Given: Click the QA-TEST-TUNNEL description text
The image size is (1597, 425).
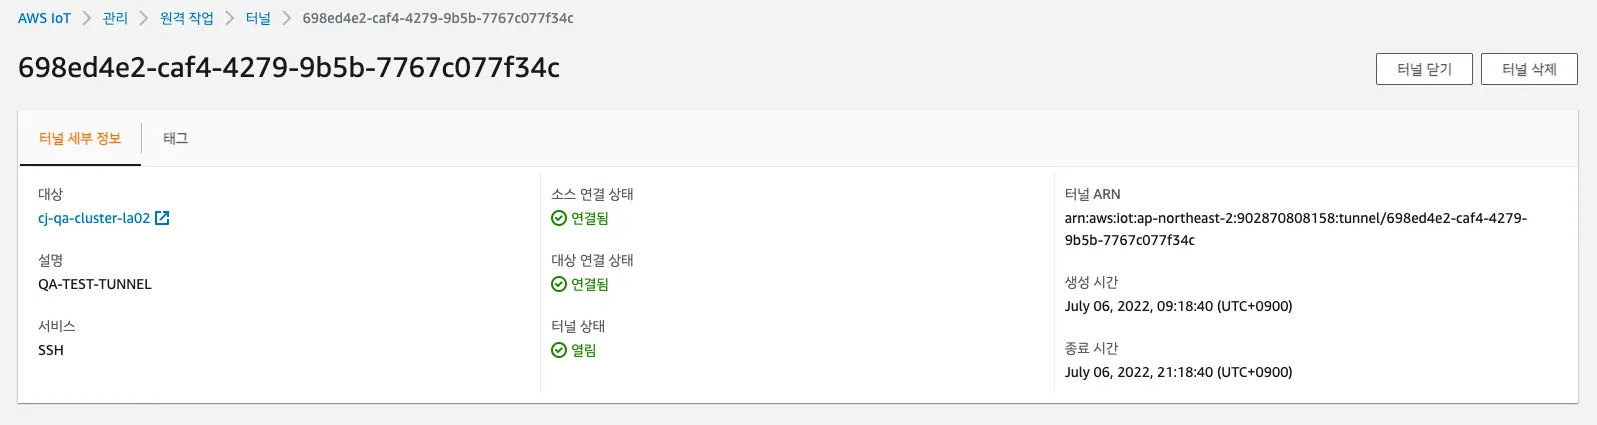Looking at the screenshot, I should (95, 284).
